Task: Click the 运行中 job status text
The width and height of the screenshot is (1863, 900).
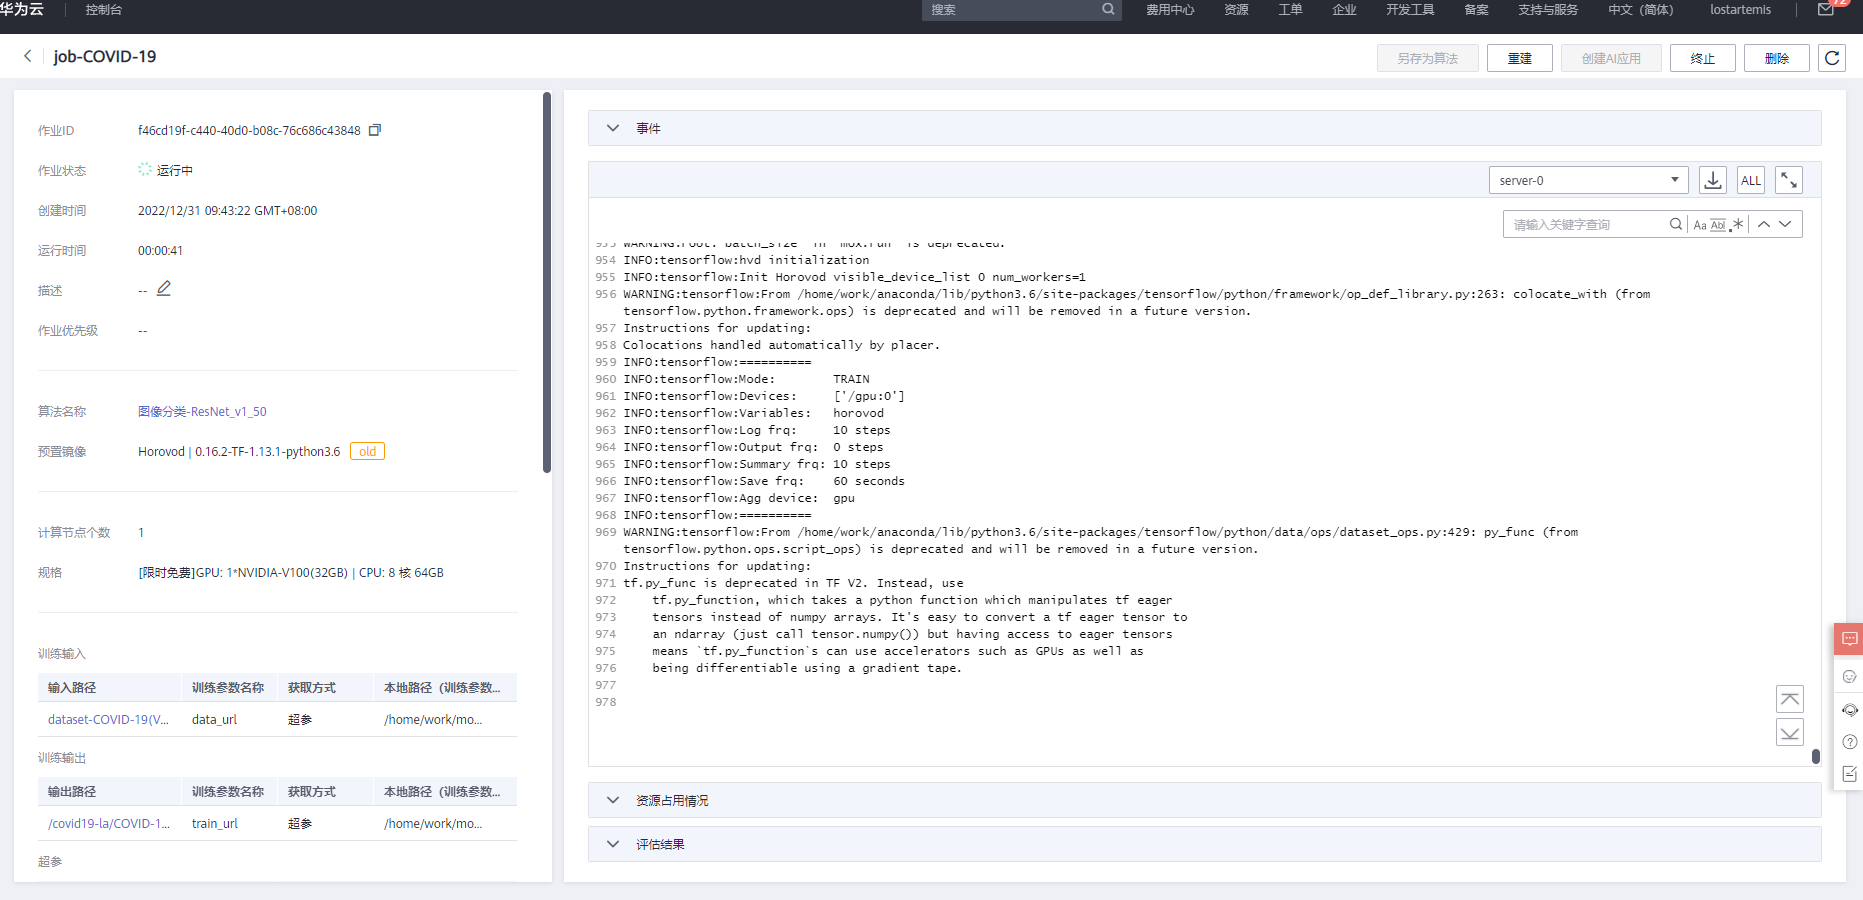Action: coord(175,170)
